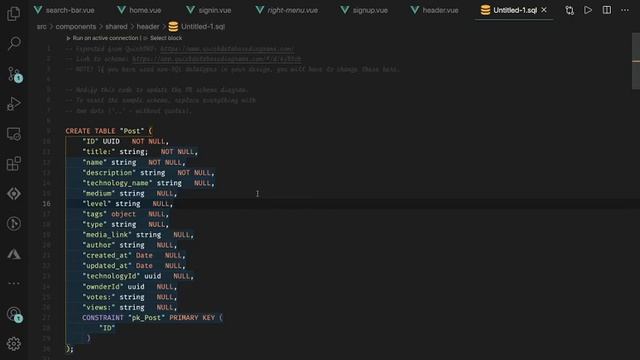Show additional views via the ellipsis in the activity bar

click(x=13, y=283)
